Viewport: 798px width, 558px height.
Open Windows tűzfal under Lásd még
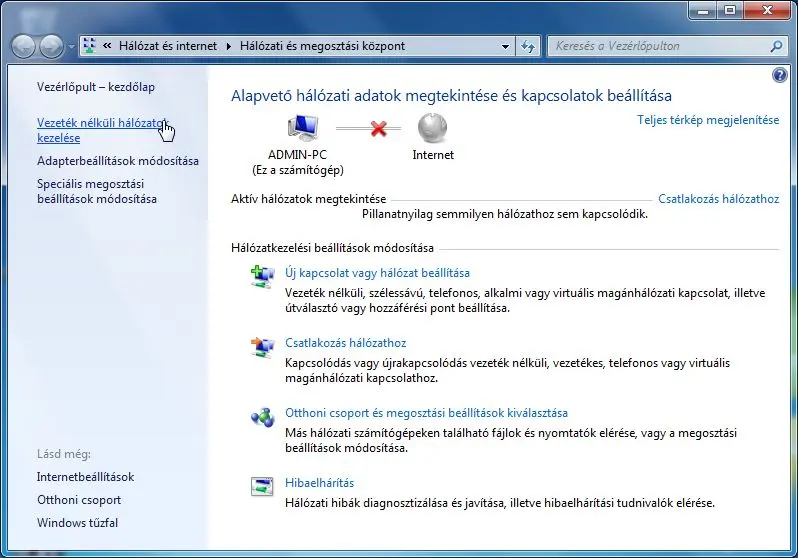(77, 523)
